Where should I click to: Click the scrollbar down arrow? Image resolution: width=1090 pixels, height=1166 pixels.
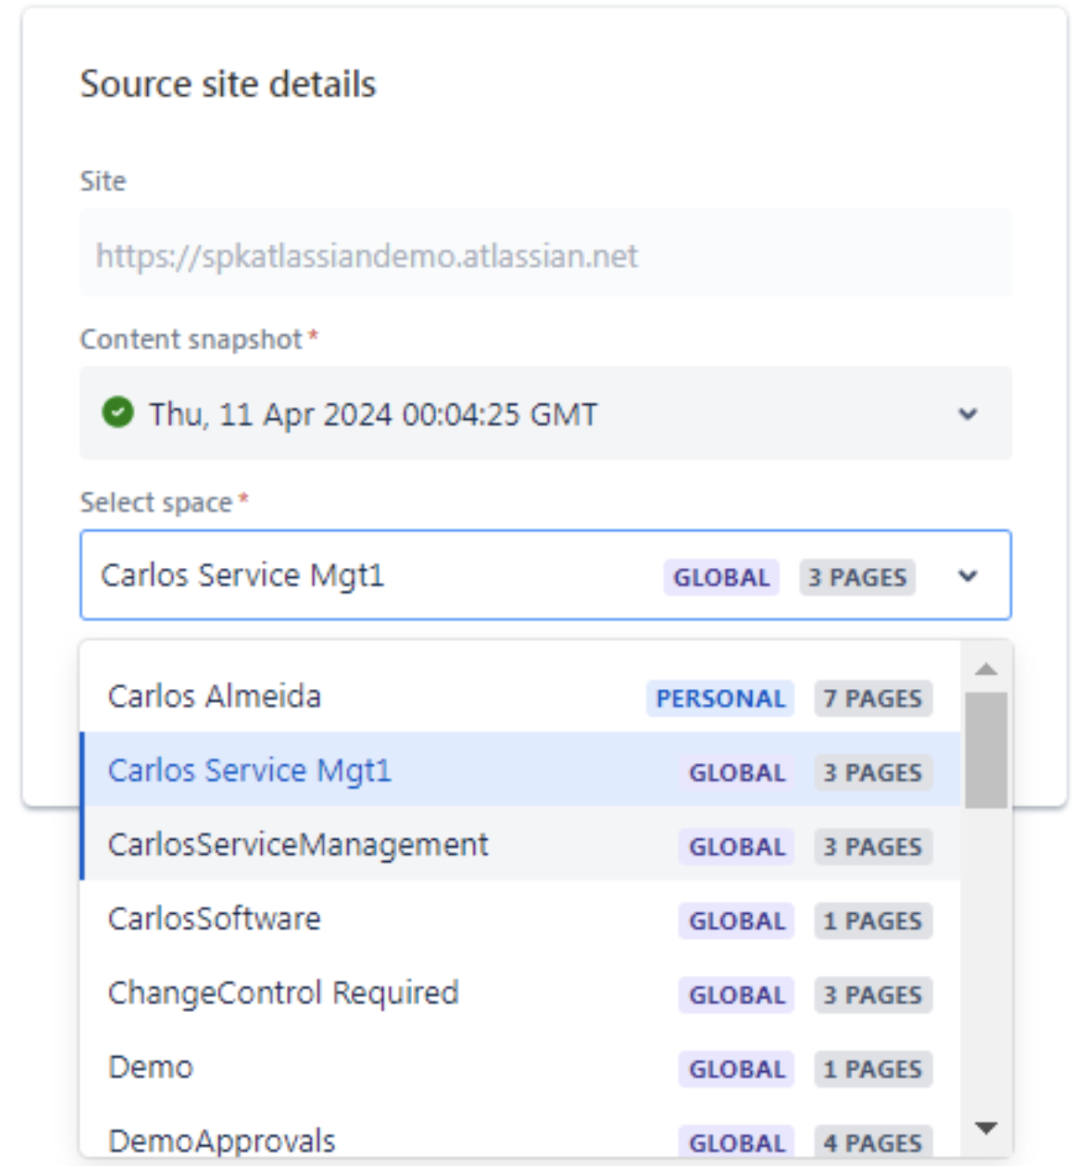coord(986,1128)
